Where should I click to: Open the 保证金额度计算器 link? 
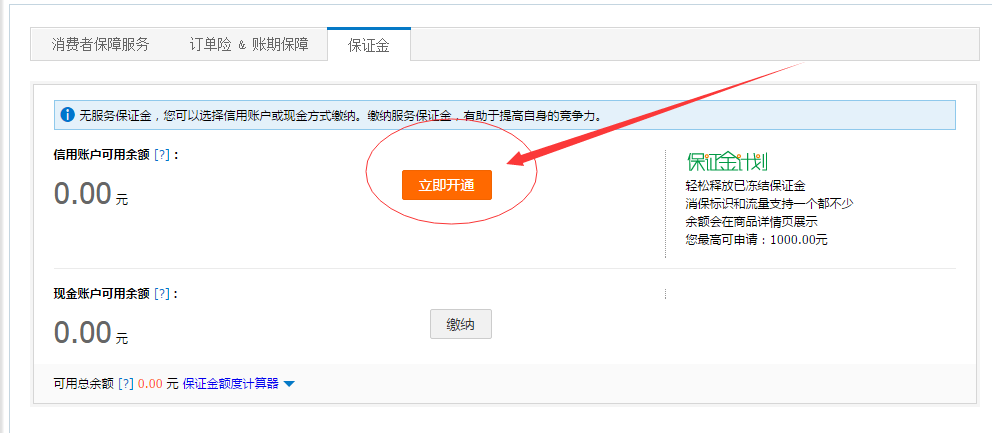(x=231, y=383)
